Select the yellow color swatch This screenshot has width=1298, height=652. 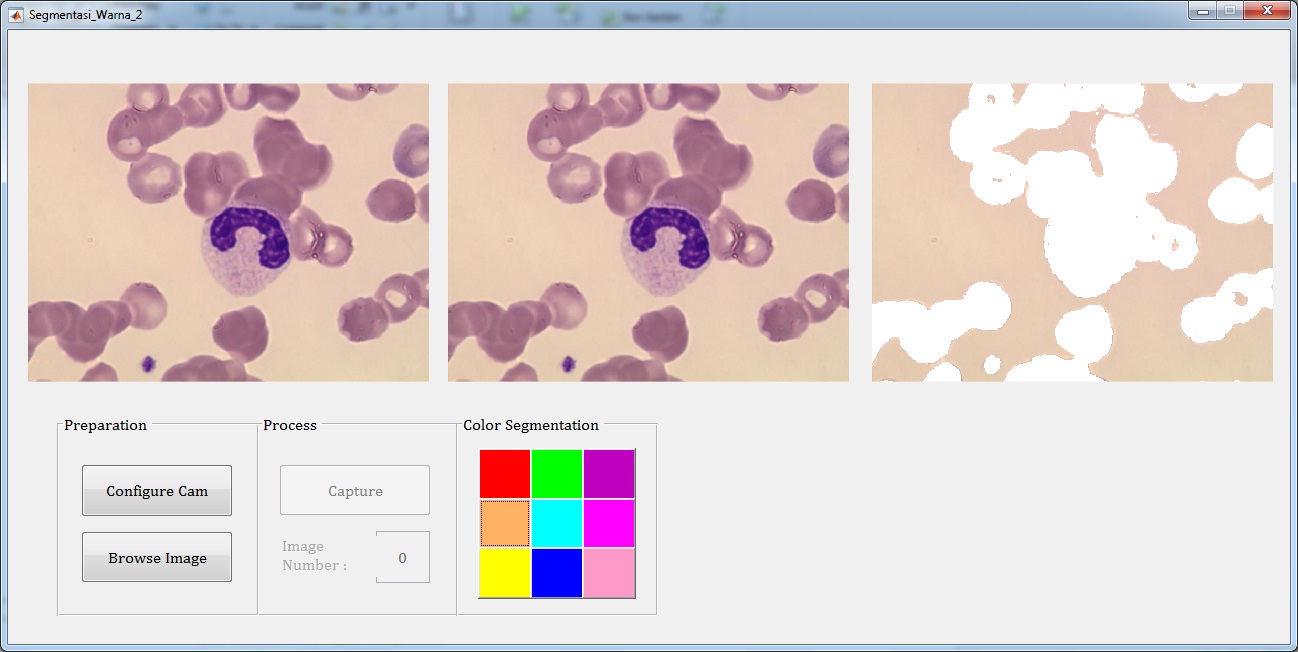tap(505, 572)
